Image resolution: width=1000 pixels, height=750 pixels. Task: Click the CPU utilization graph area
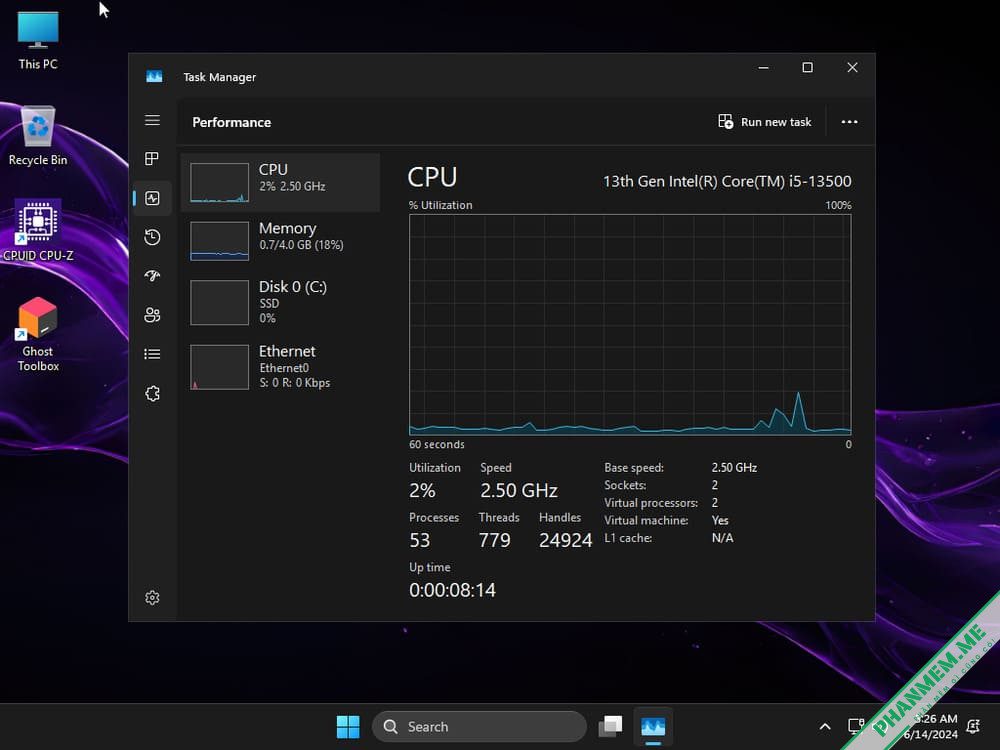[x=630, y=325]
